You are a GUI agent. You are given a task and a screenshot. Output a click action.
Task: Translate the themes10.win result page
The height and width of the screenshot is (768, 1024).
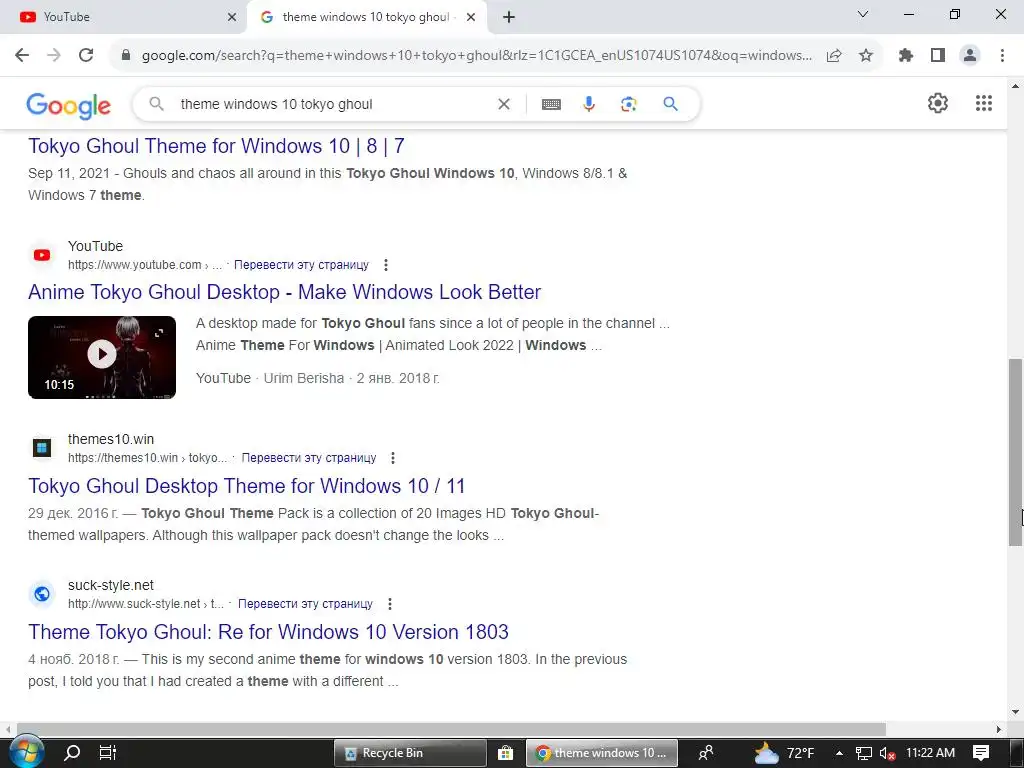pyautogui.click(x=309, y=458)
